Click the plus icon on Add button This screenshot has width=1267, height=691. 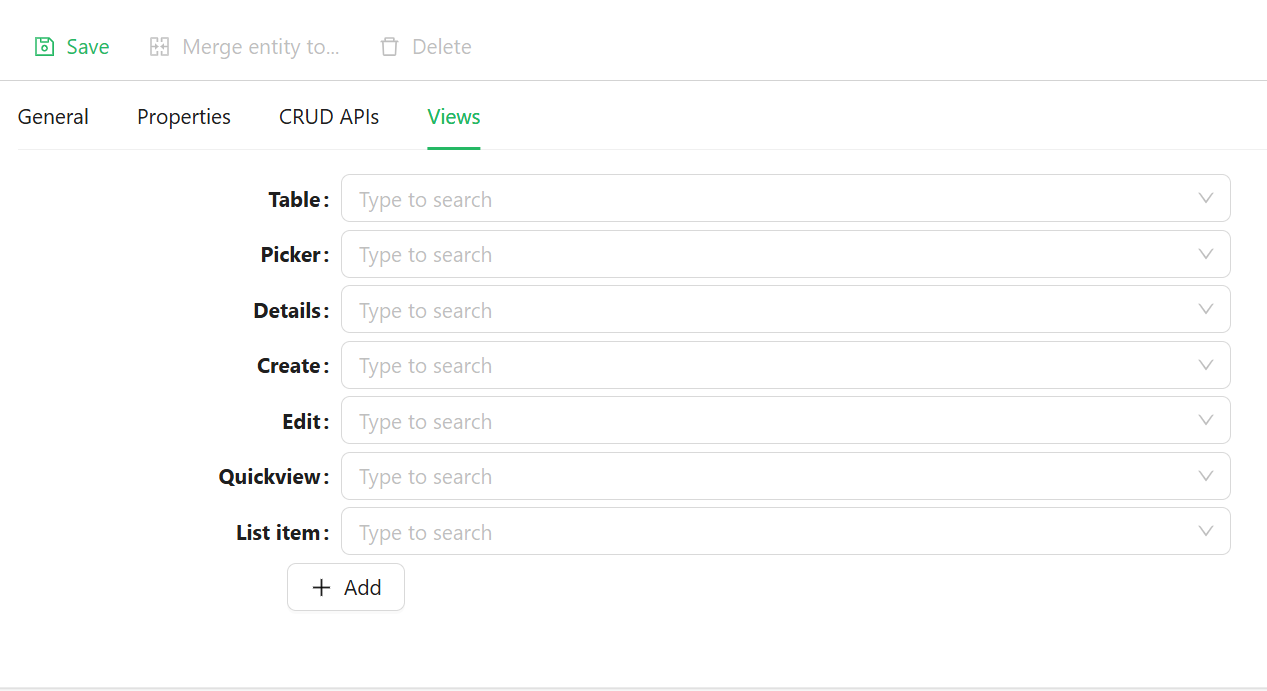coord(321,588)
